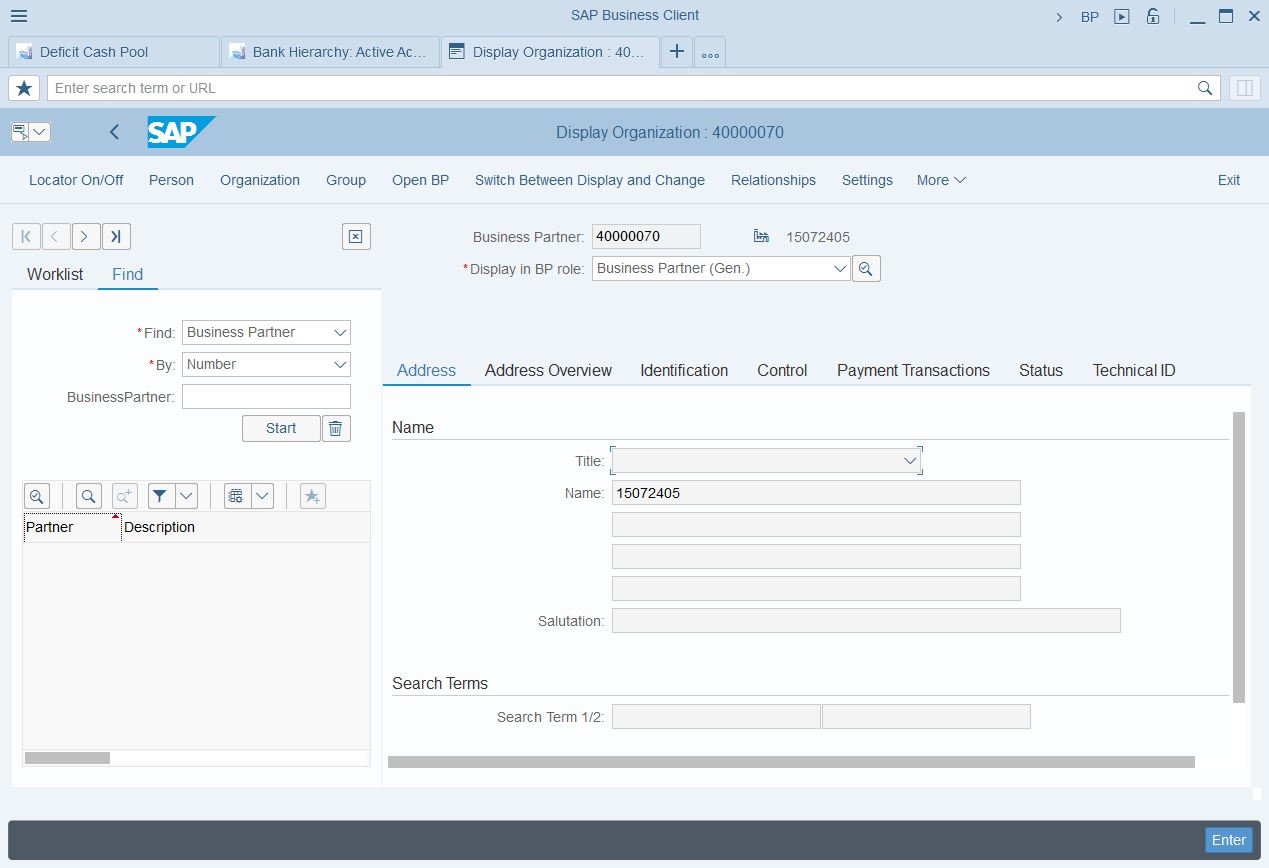Click the search magnifier in URL bar
This screenshot has width=1269, height=868.
coord(1205,88)
